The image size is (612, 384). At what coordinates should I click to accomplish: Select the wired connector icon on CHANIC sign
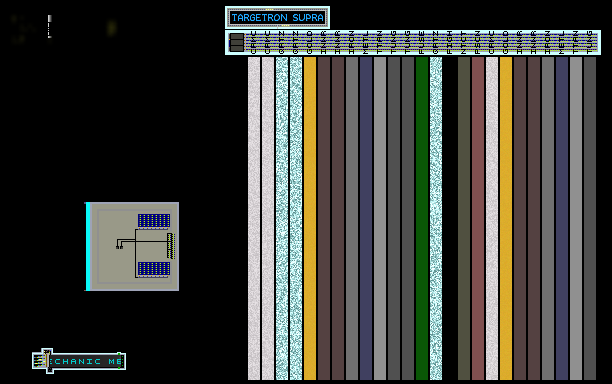[42, 361]
